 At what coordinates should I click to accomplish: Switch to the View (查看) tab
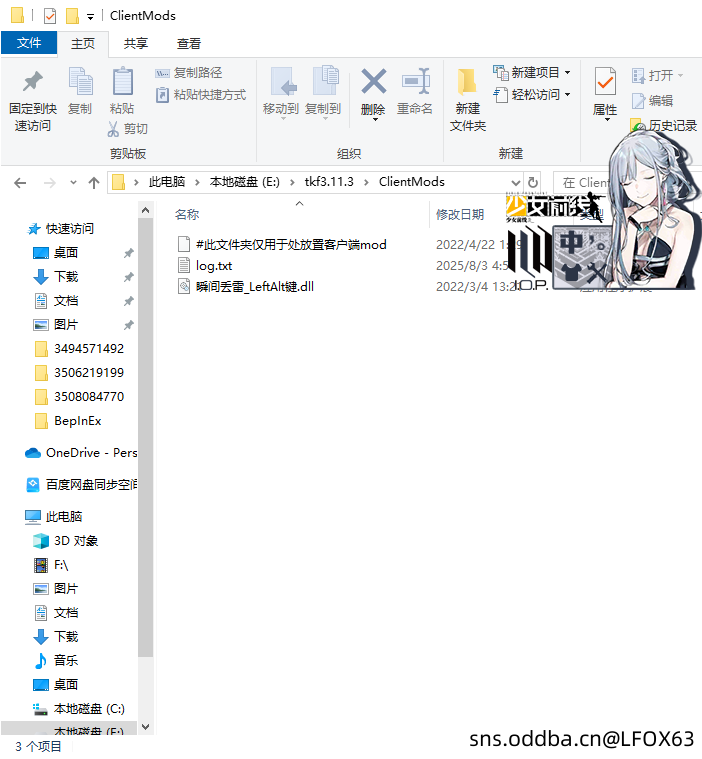pos(189,44)
